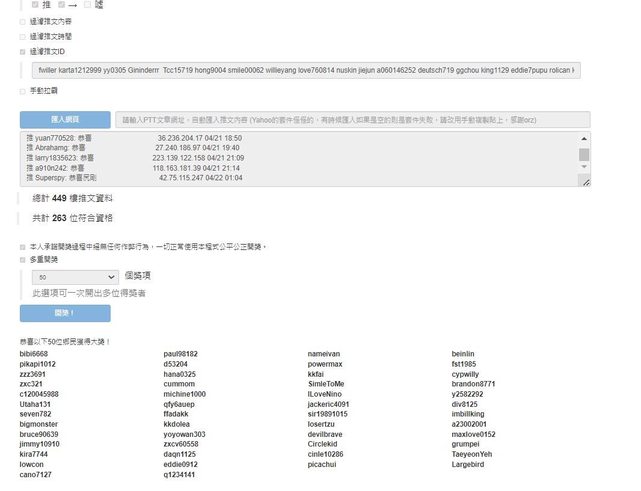
Task: Enable 過濾推文時間 filter checkbox
Action: pyautogui.click(x=23, y=35)
